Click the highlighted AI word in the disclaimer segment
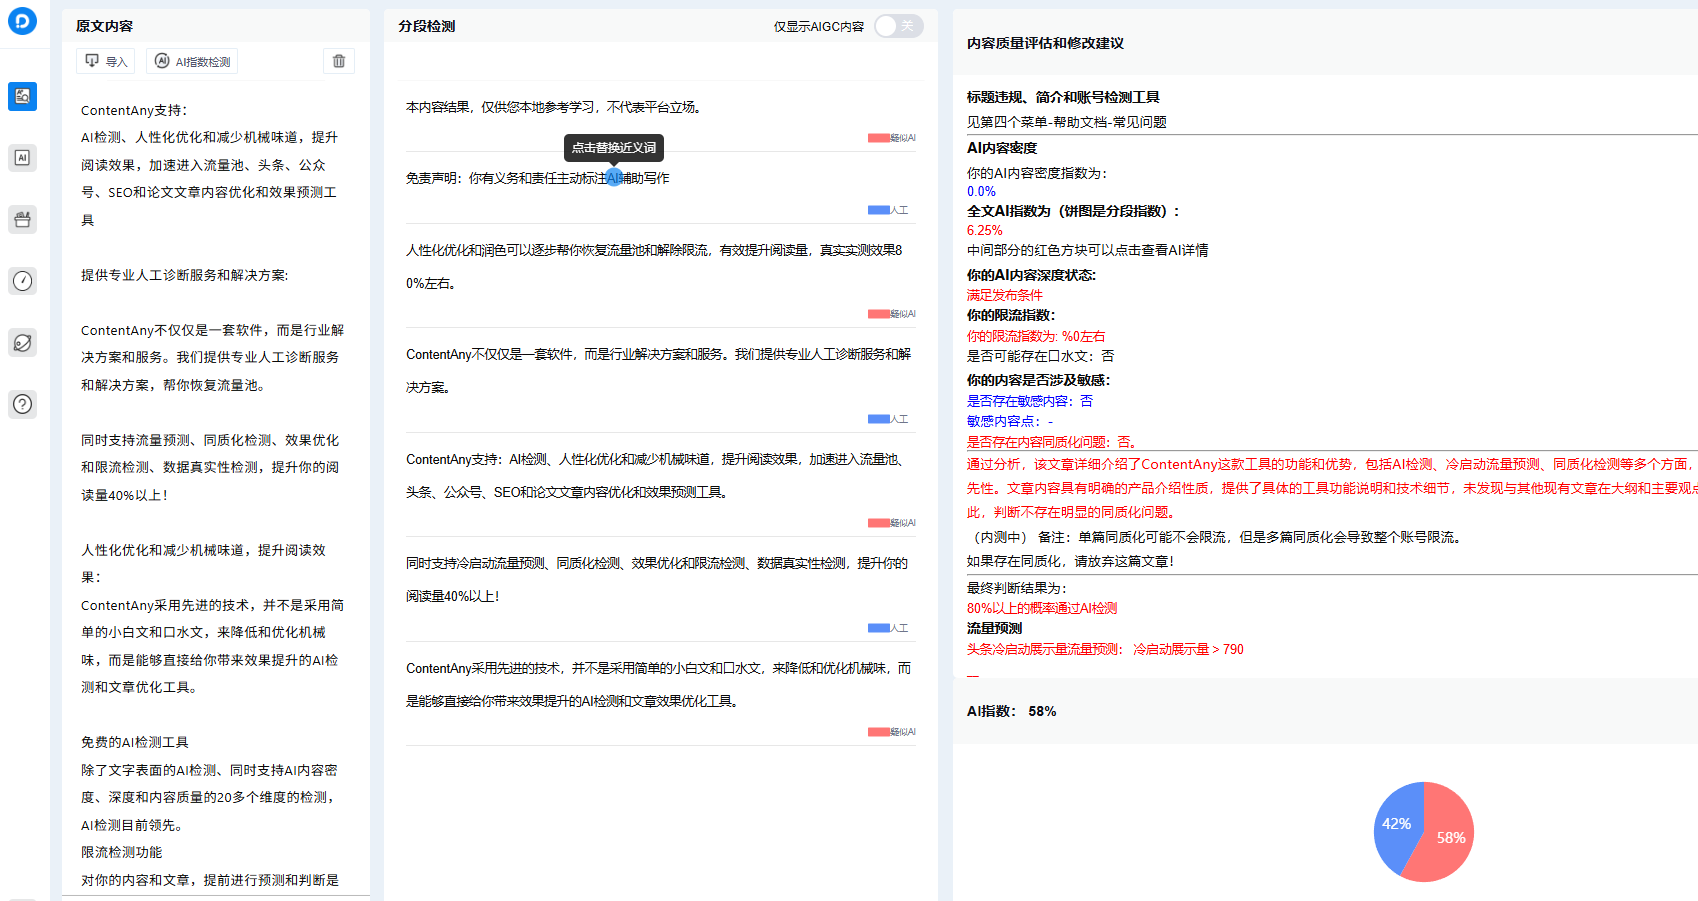This screenshot has width=1698, height=901. 613,177
